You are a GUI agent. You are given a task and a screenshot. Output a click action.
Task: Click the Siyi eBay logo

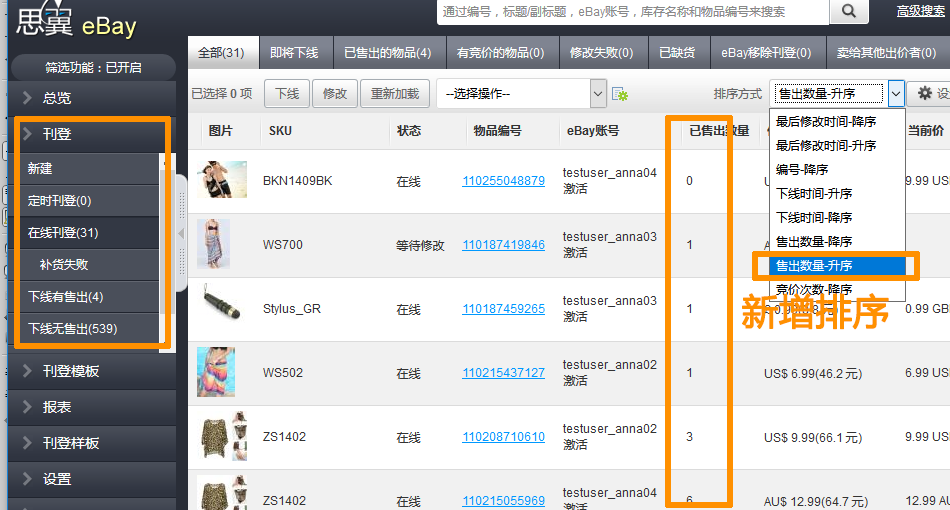pyautogui.click(x=76, y=21)
